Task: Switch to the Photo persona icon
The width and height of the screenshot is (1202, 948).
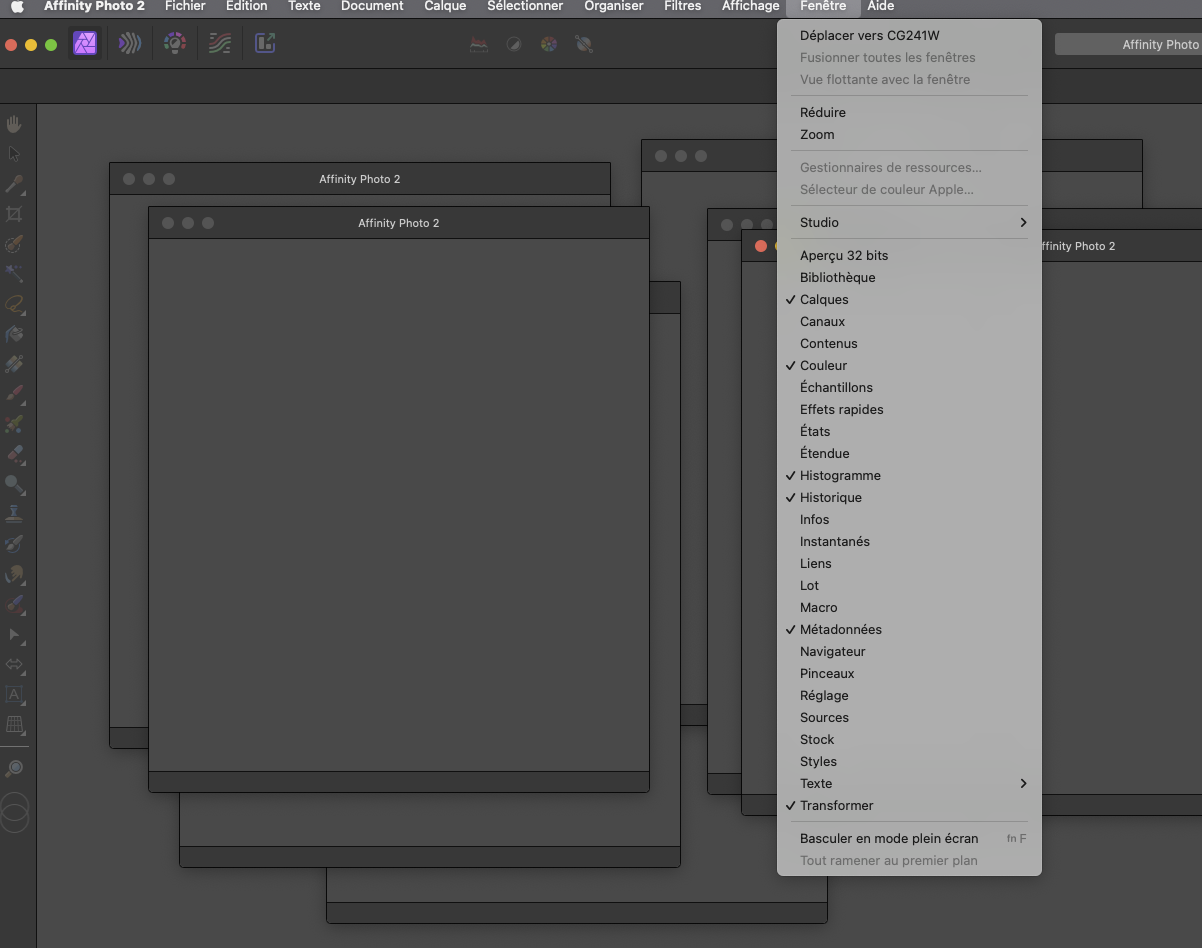Action: [85, 44]
